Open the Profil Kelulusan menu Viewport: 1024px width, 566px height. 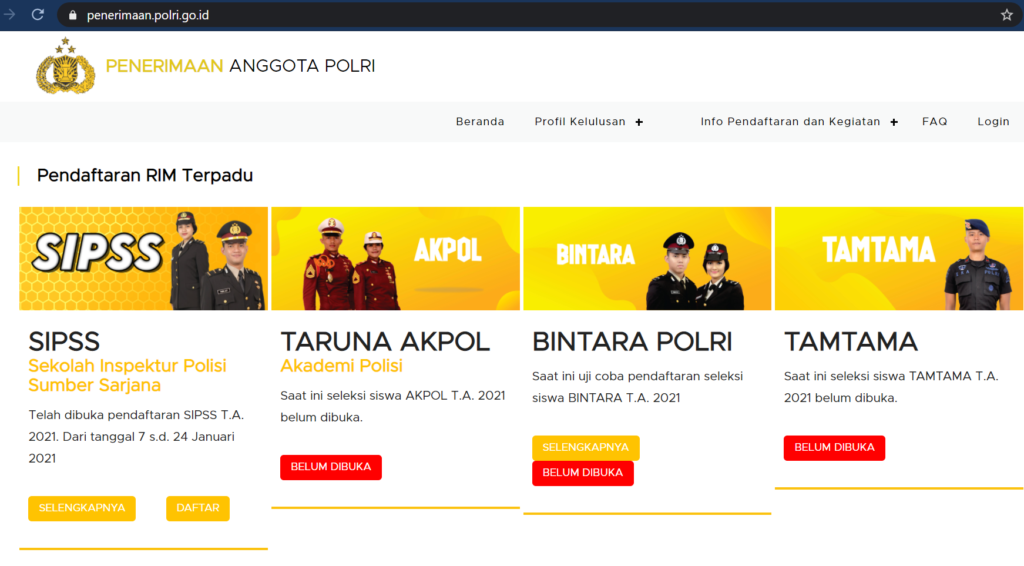click(580, 122)
